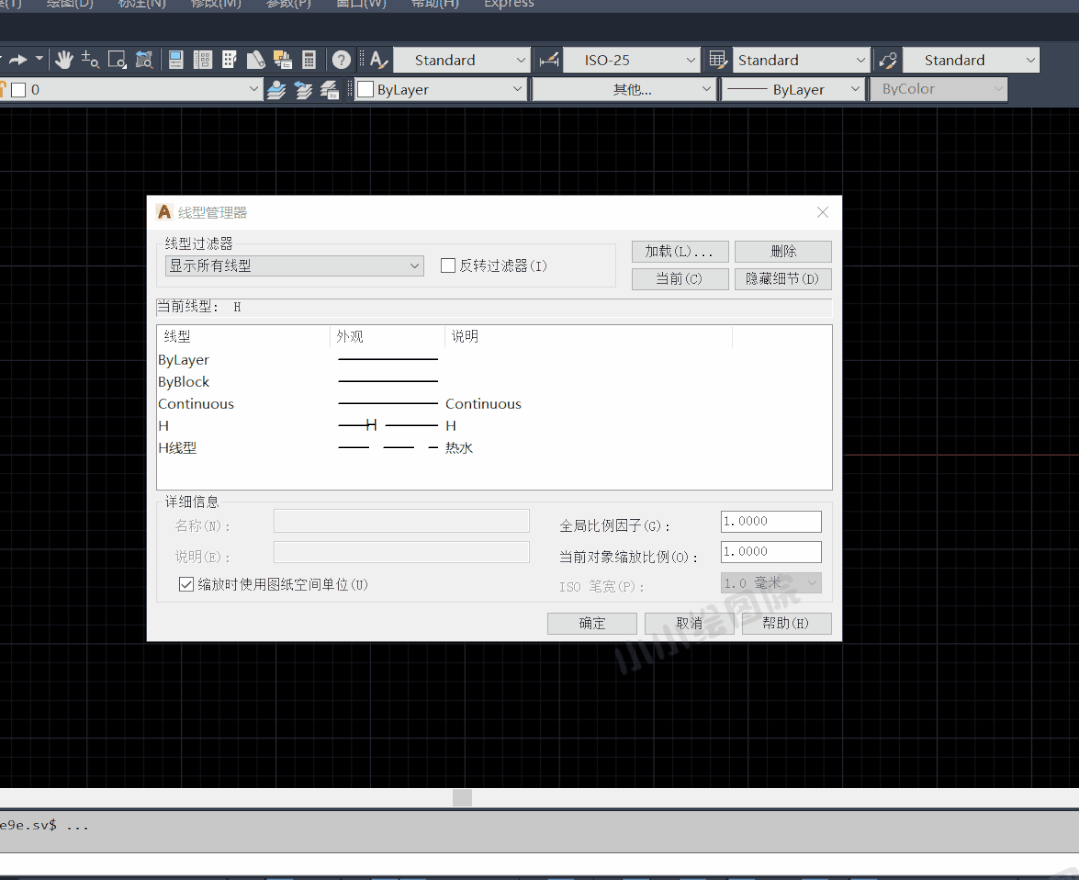Click the Redo arrow icon

[x=18, y=60]
